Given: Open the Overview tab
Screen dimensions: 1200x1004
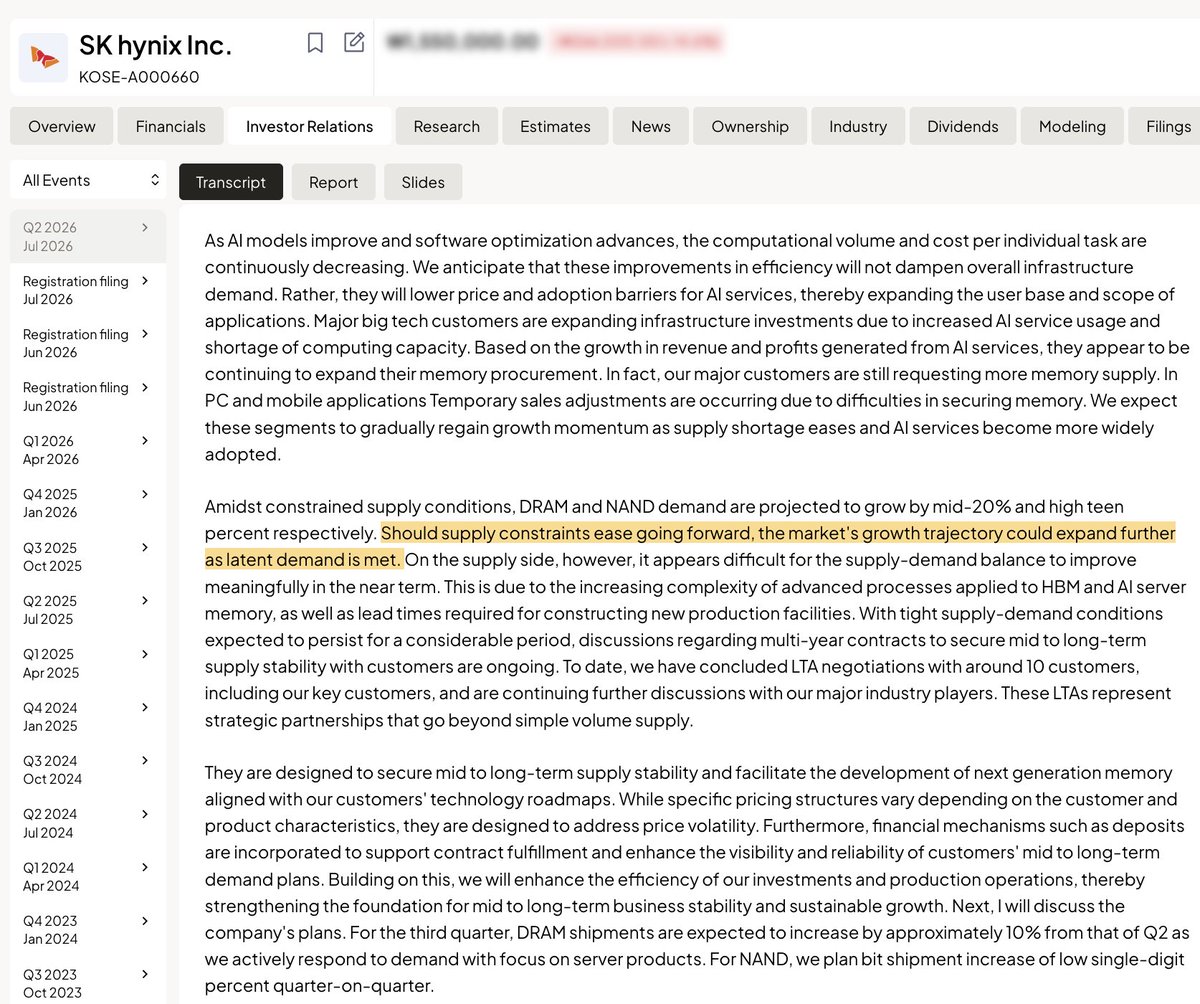Looking at the screenshot, I should click(62, 126).
